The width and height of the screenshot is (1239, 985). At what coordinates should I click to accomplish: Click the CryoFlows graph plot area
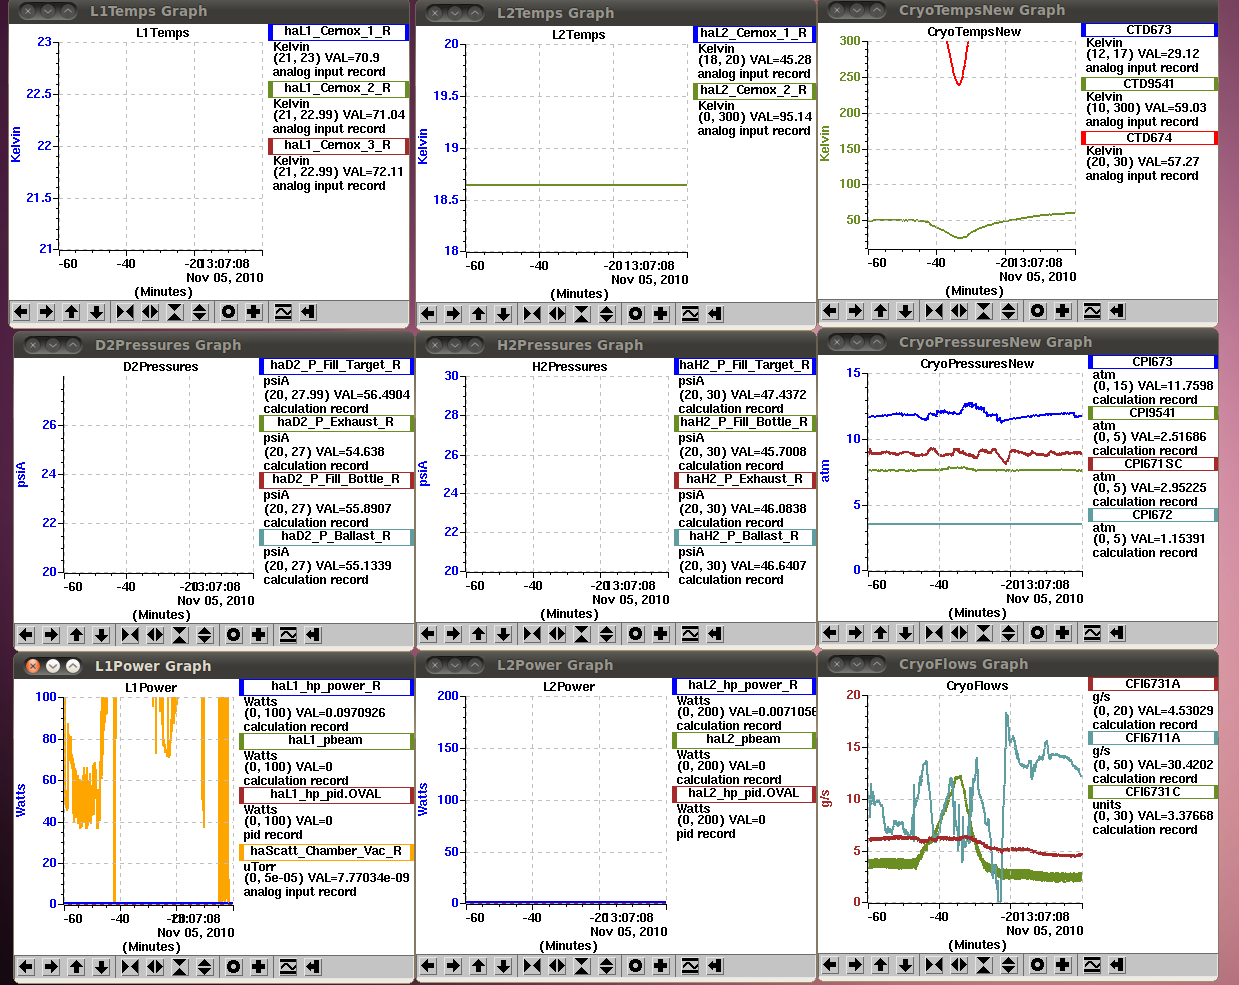973,799
